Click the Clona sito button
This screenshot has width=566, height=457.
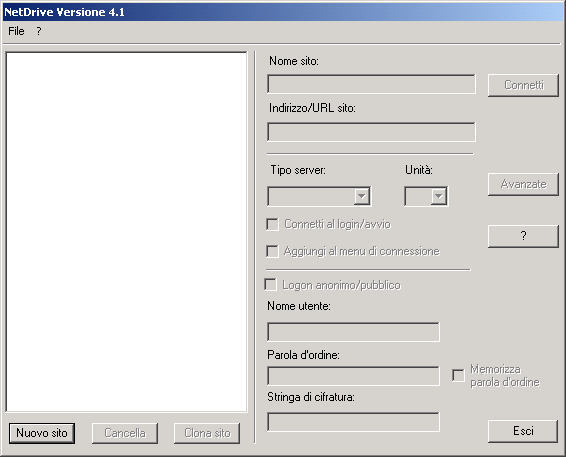(x=207, y=433)
